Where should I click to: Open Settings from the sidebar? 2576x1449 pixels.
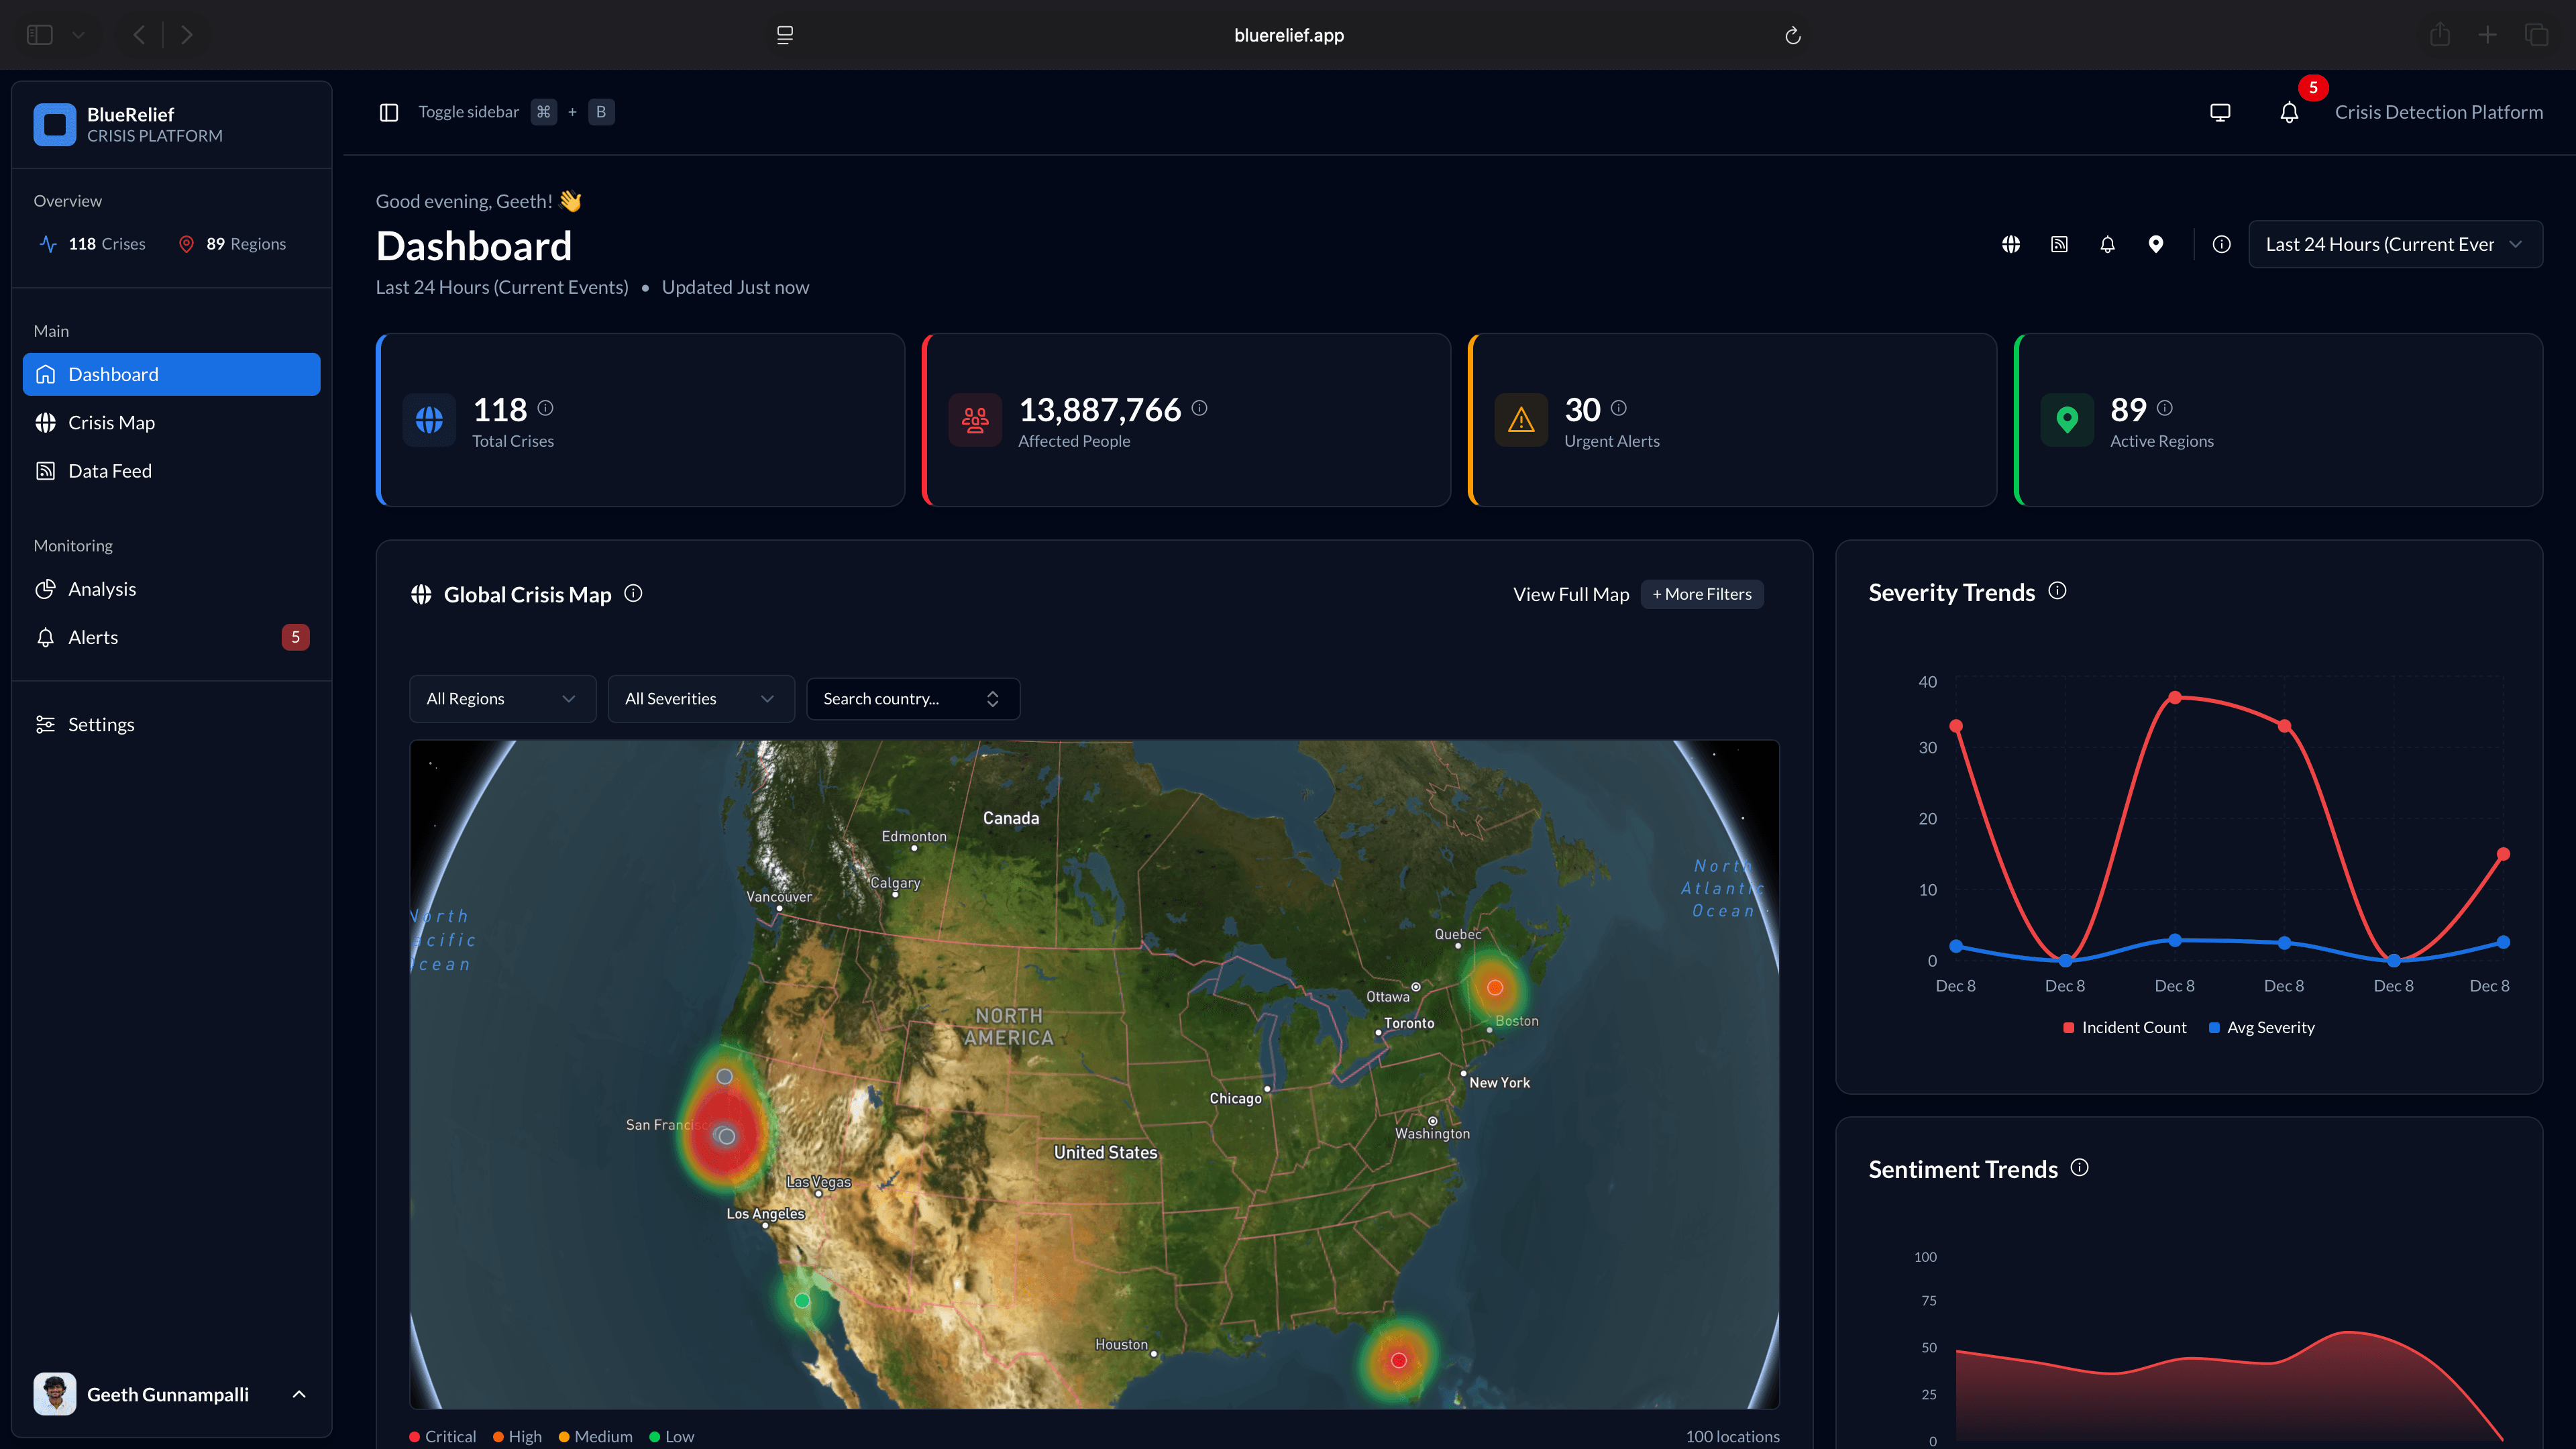coord(101,724)
